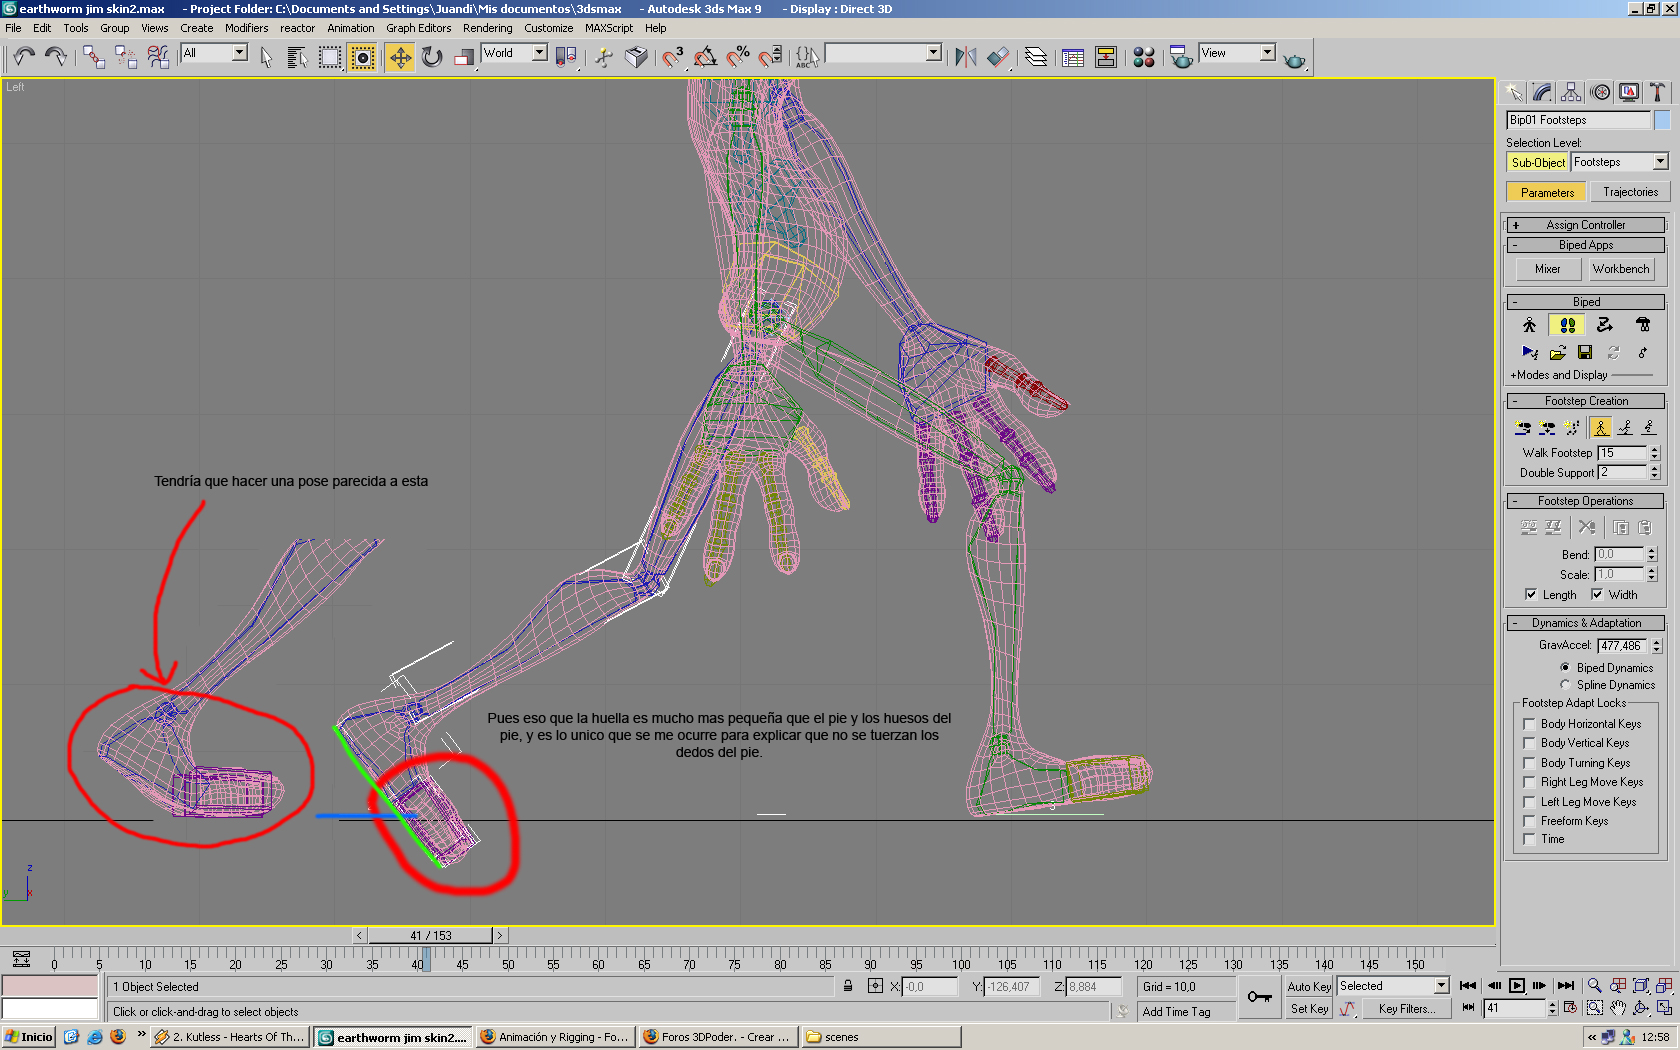Open the Rendering menu
Viewport: 1680px width, 1050px height.
click(487, 28)
